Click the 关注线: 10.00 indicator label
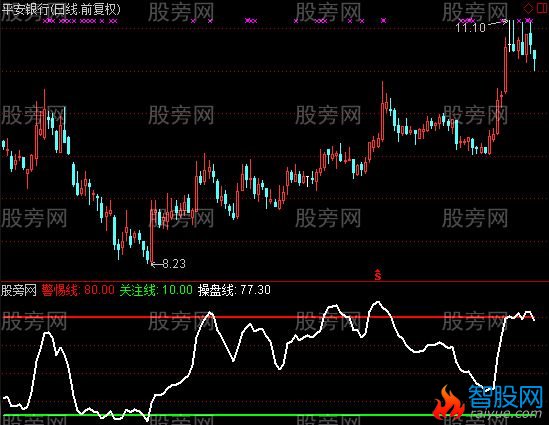This screenshot has height=425, width=549. (x=156, y=290)
